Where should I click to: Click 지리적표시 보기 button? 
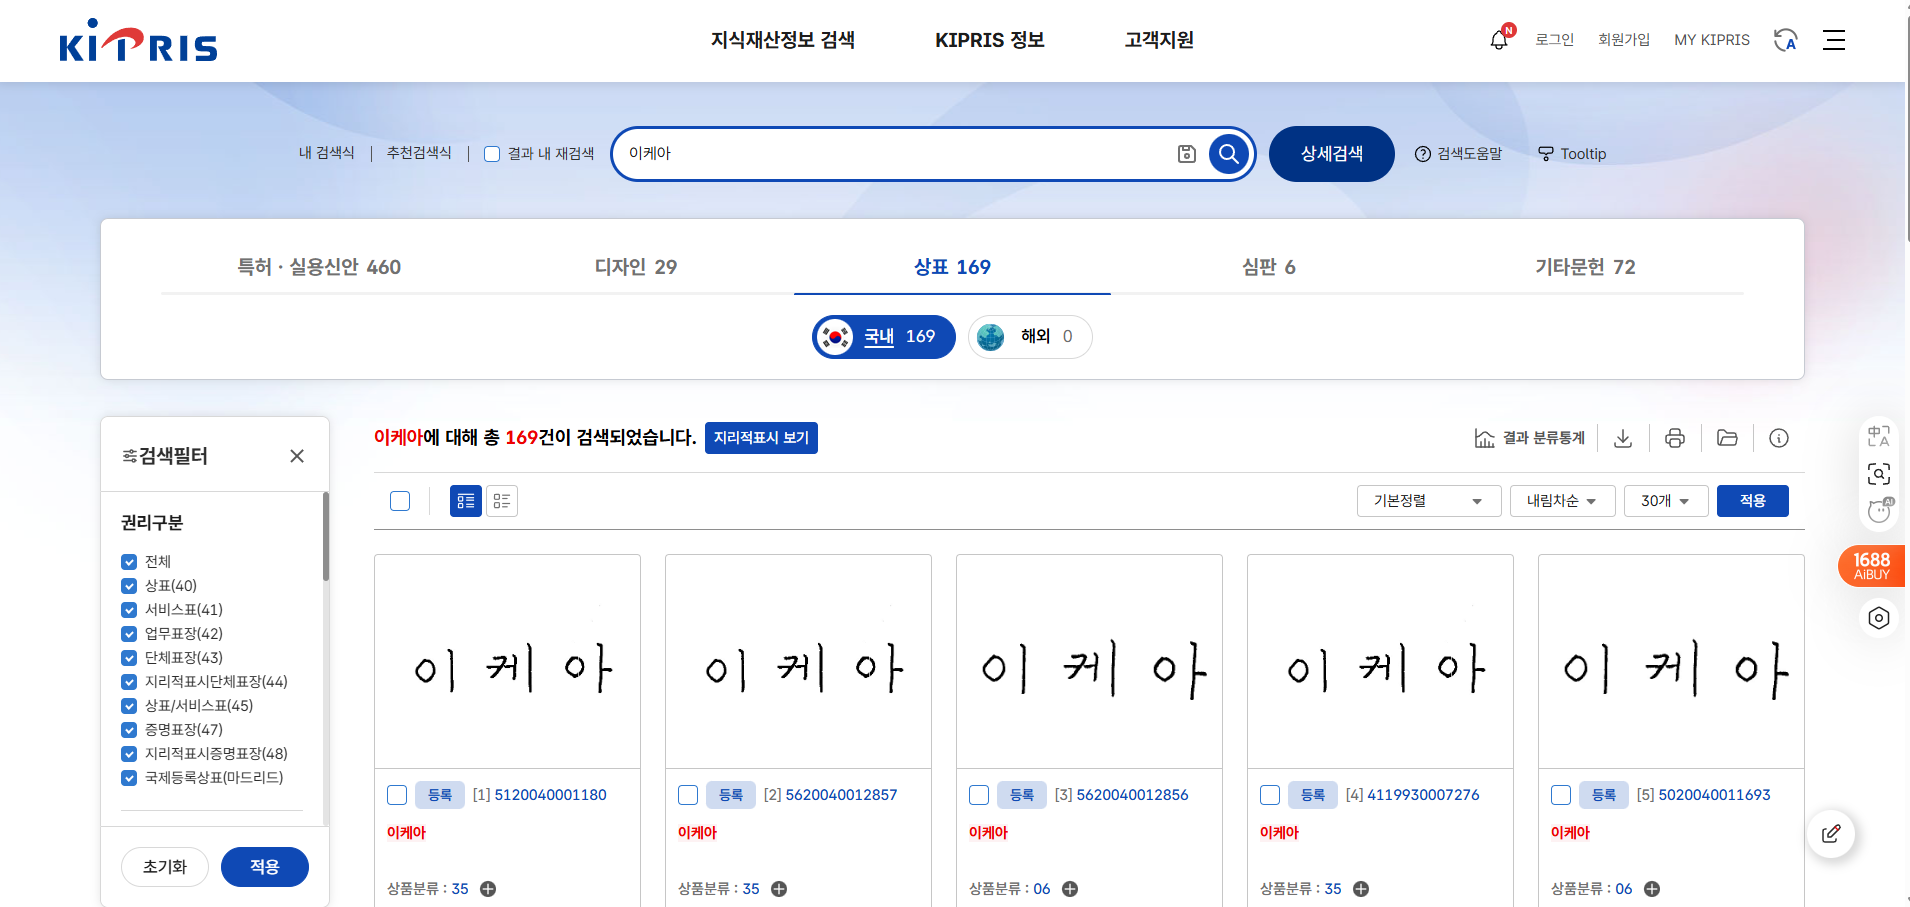click(761, 438)
